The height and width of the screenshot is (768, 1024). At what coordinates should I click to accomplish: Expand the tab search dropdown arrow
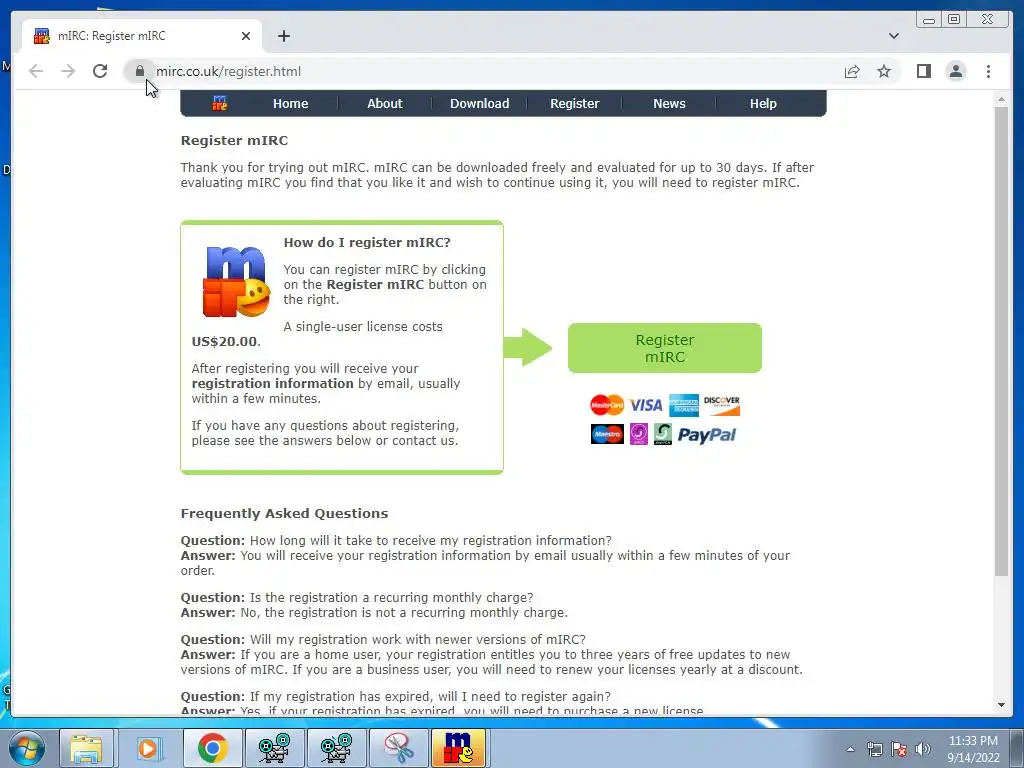(894, 36)
